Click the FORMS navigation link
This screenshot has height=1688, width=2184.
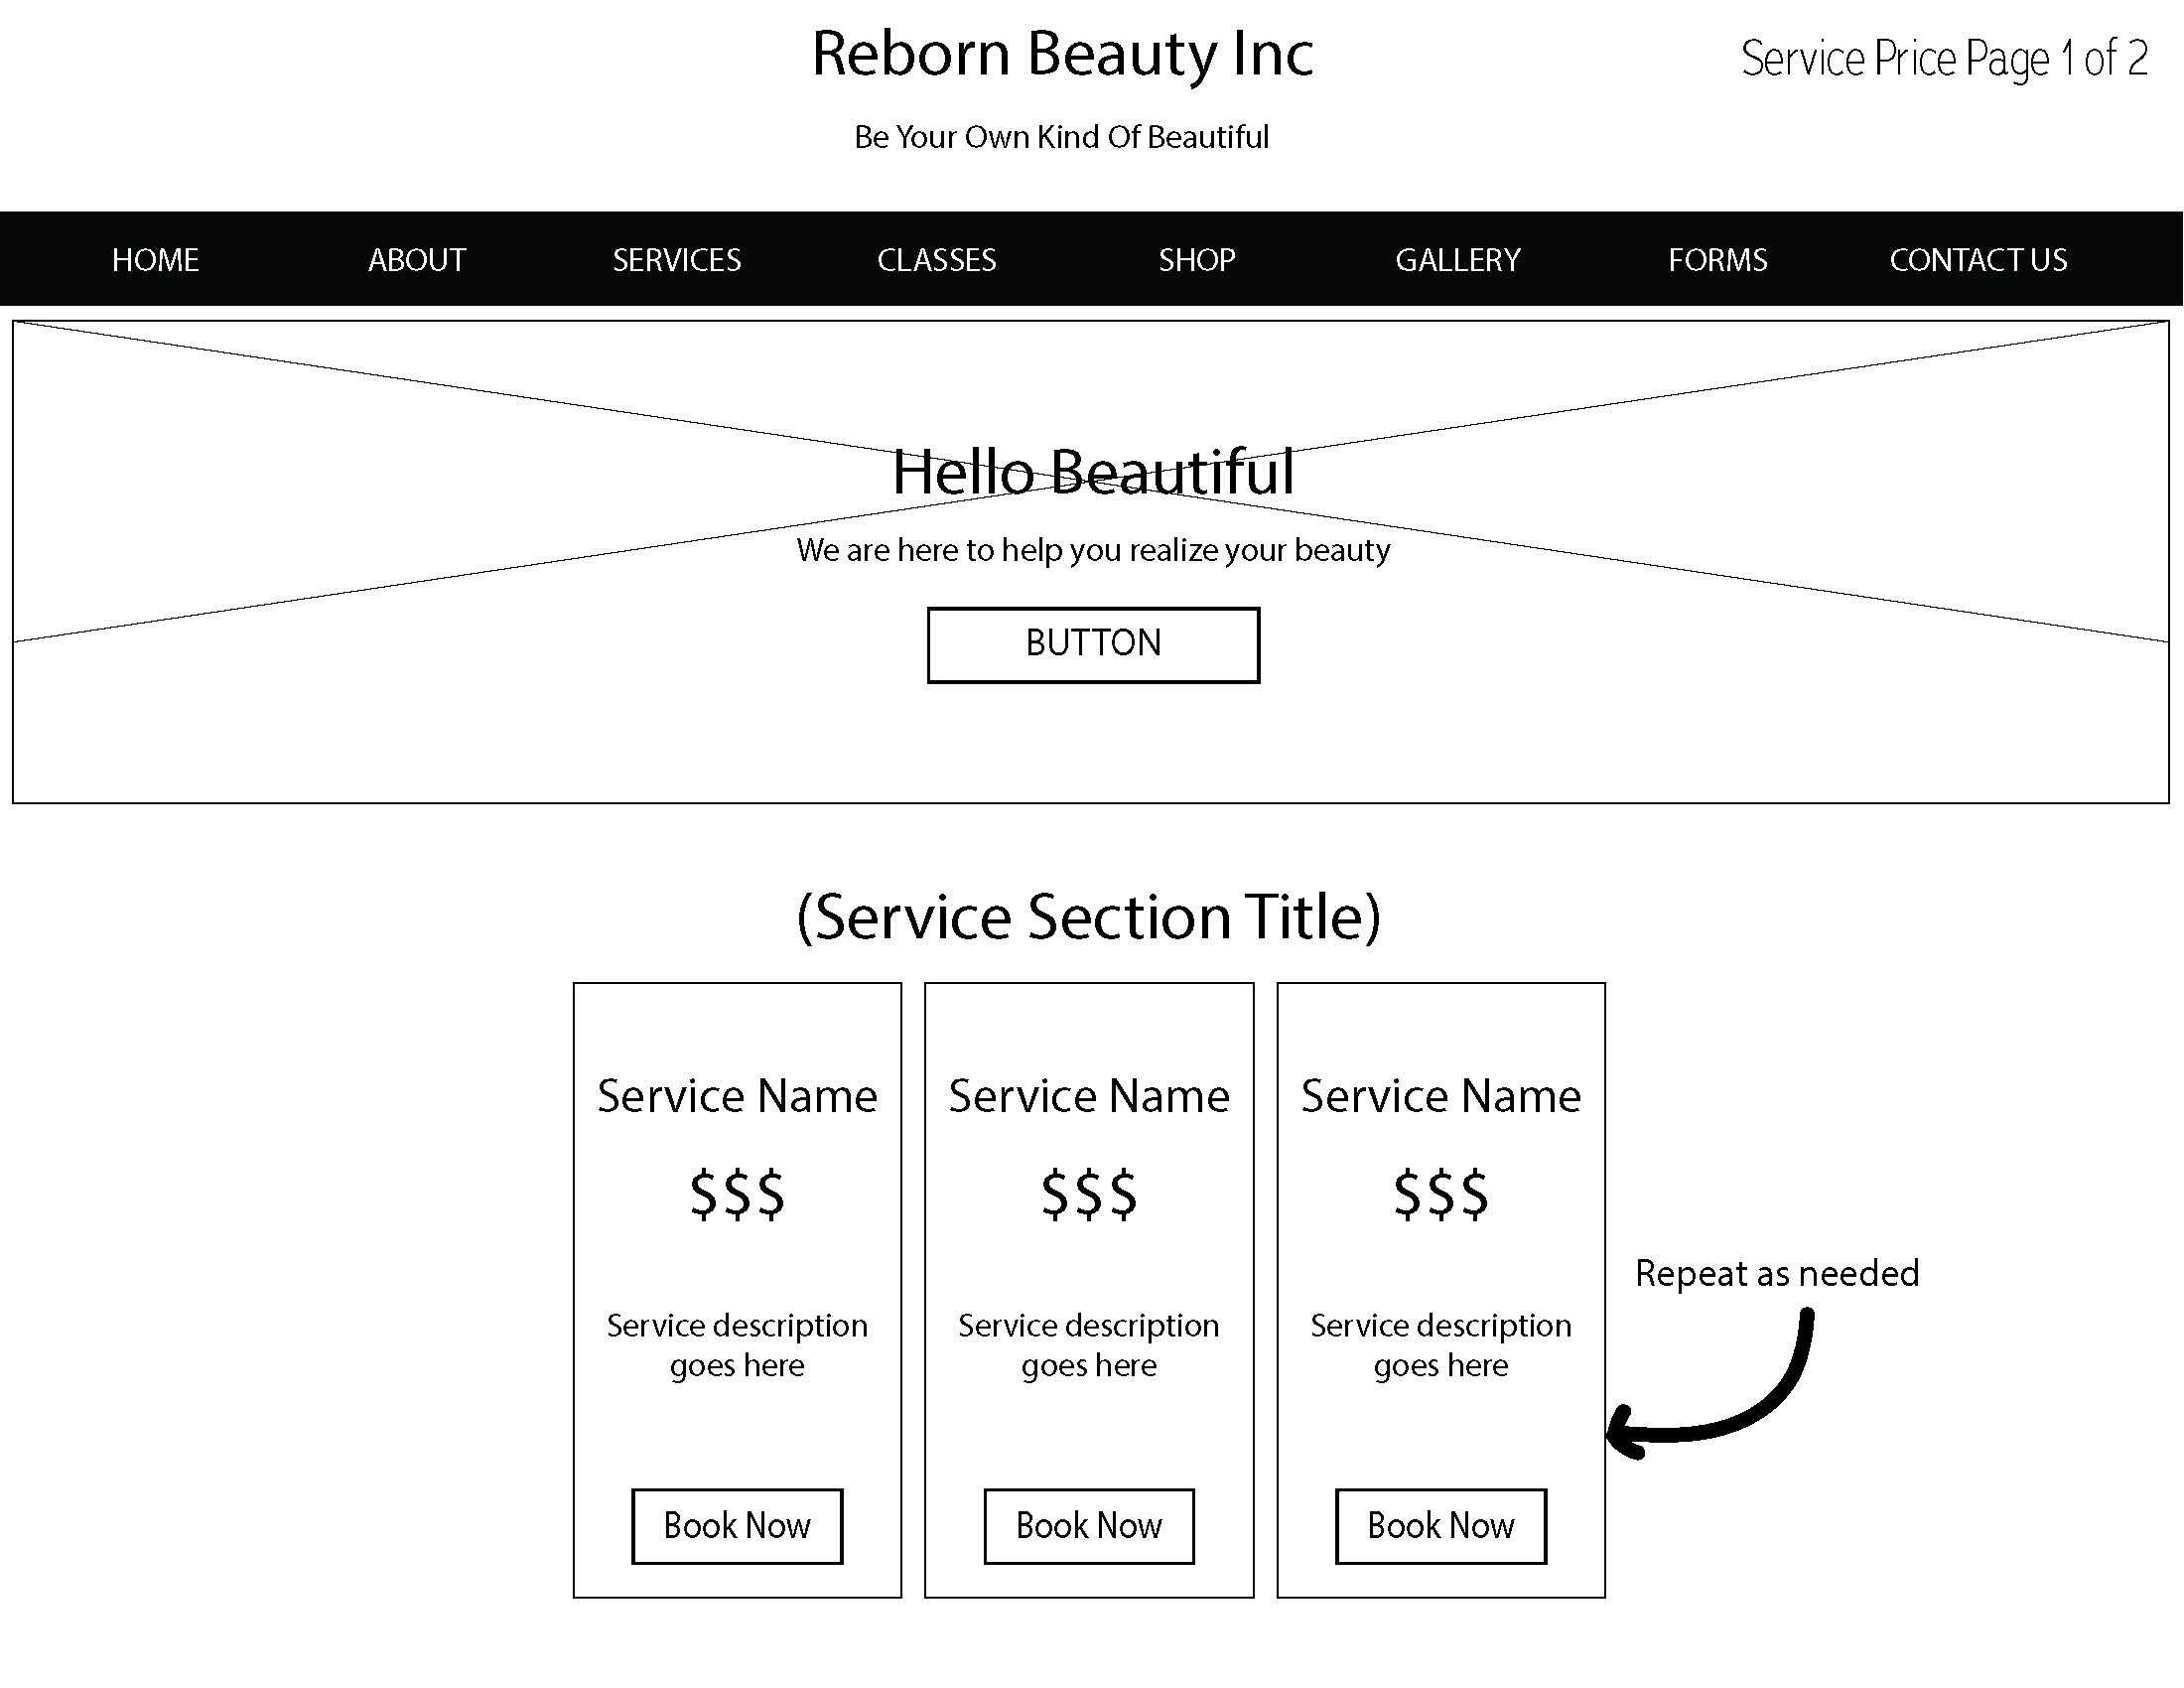[1716, 259]
